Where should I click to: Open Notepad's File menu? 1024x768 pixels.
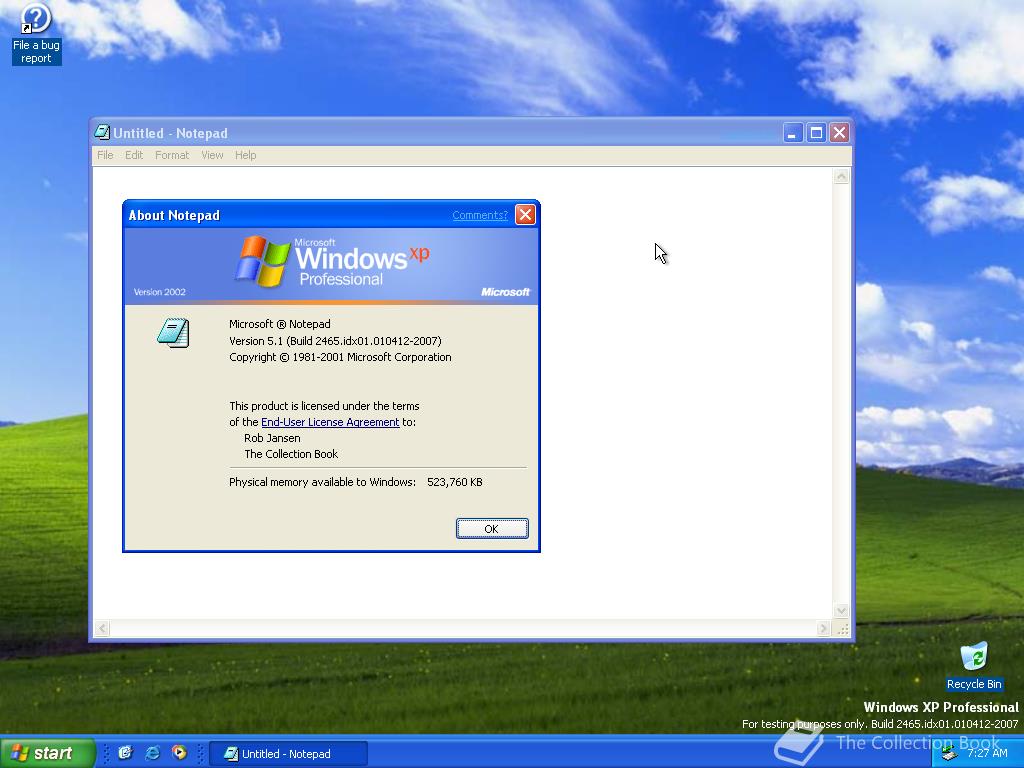105,155
